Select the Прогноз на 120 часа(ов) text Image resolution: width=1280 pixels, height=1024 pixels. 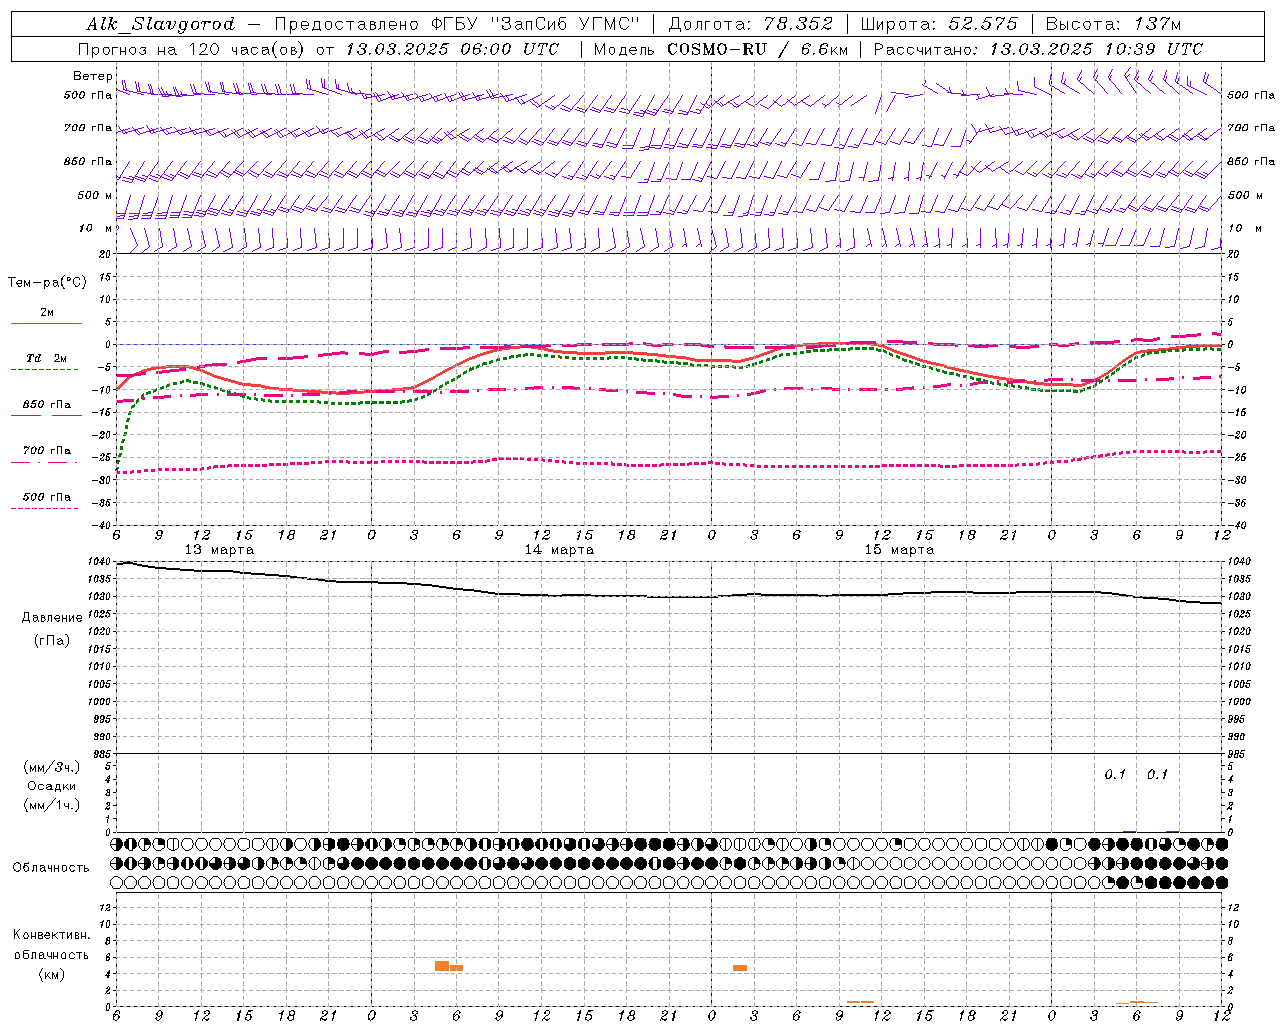coord(192,49)
